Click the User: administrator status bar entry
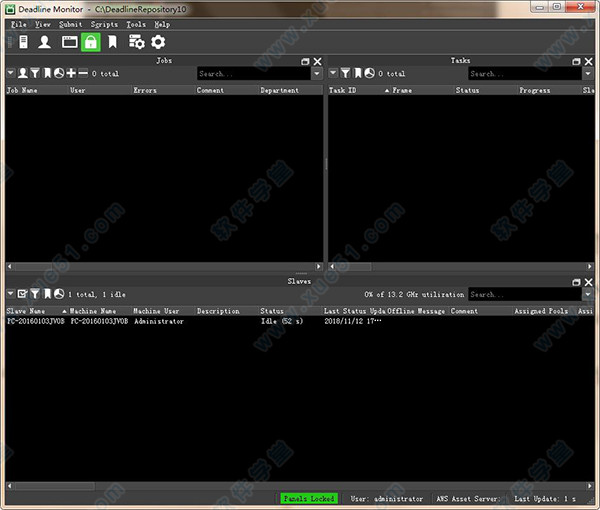The height and width of the screenshot is (510, 600). click(387, 499)
